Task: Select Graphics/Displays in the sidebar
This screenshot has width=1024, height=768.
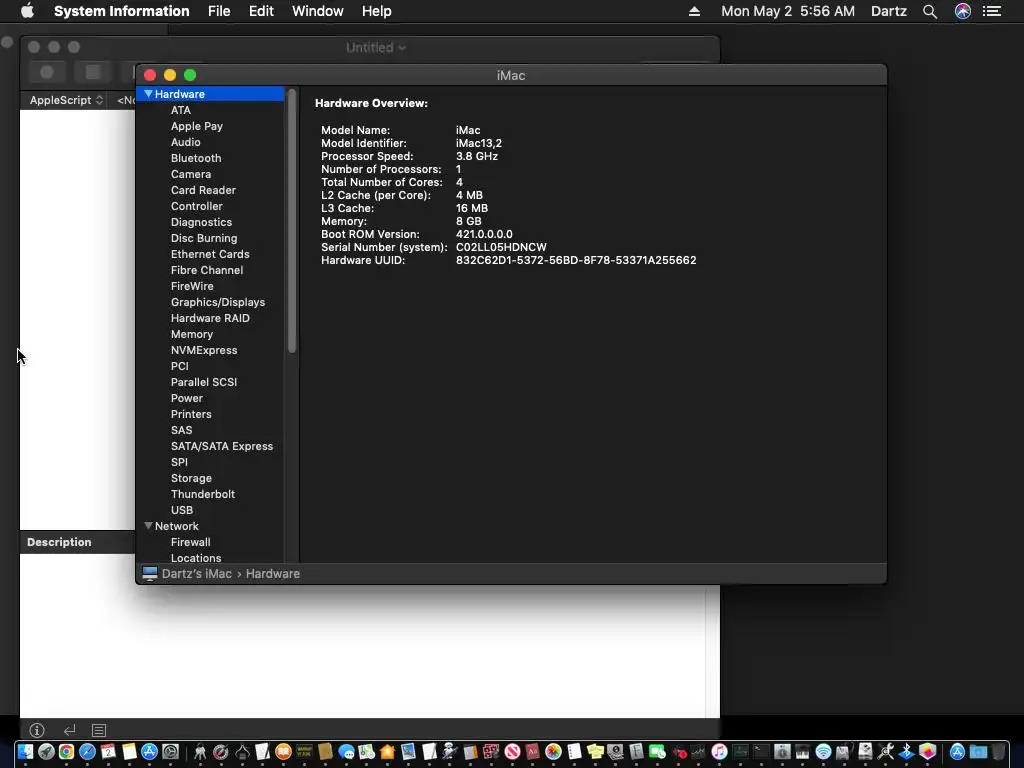Action: pos(217,302)
